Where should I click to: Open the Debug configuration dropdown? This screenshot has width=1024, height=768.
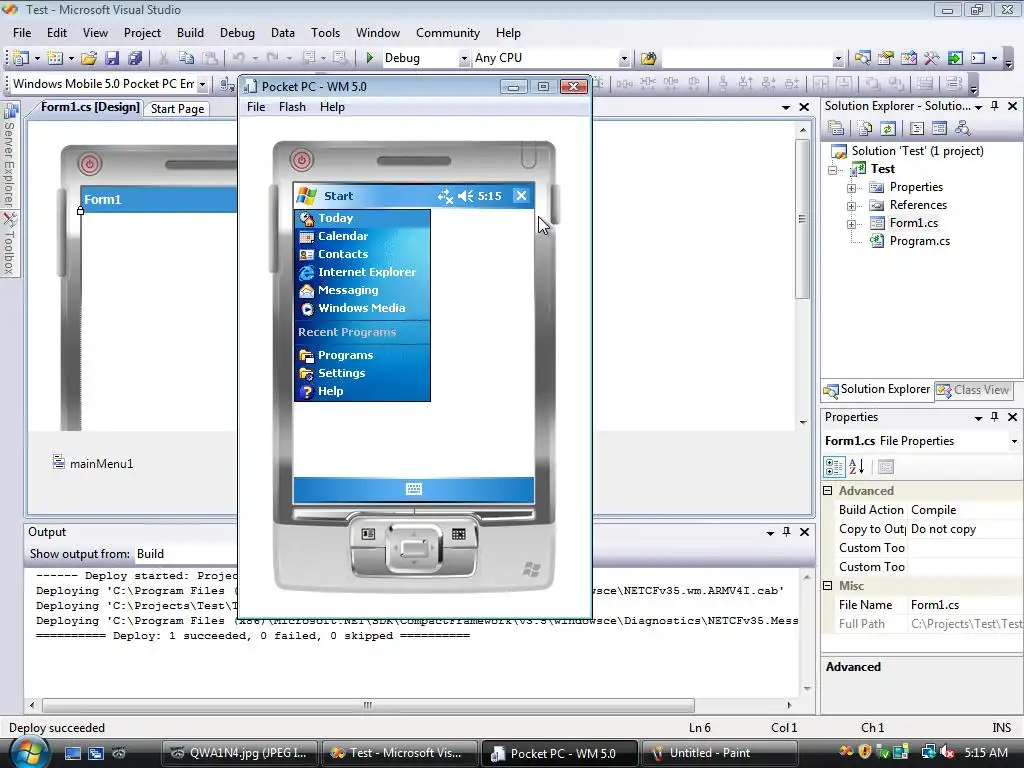point(464,58)
